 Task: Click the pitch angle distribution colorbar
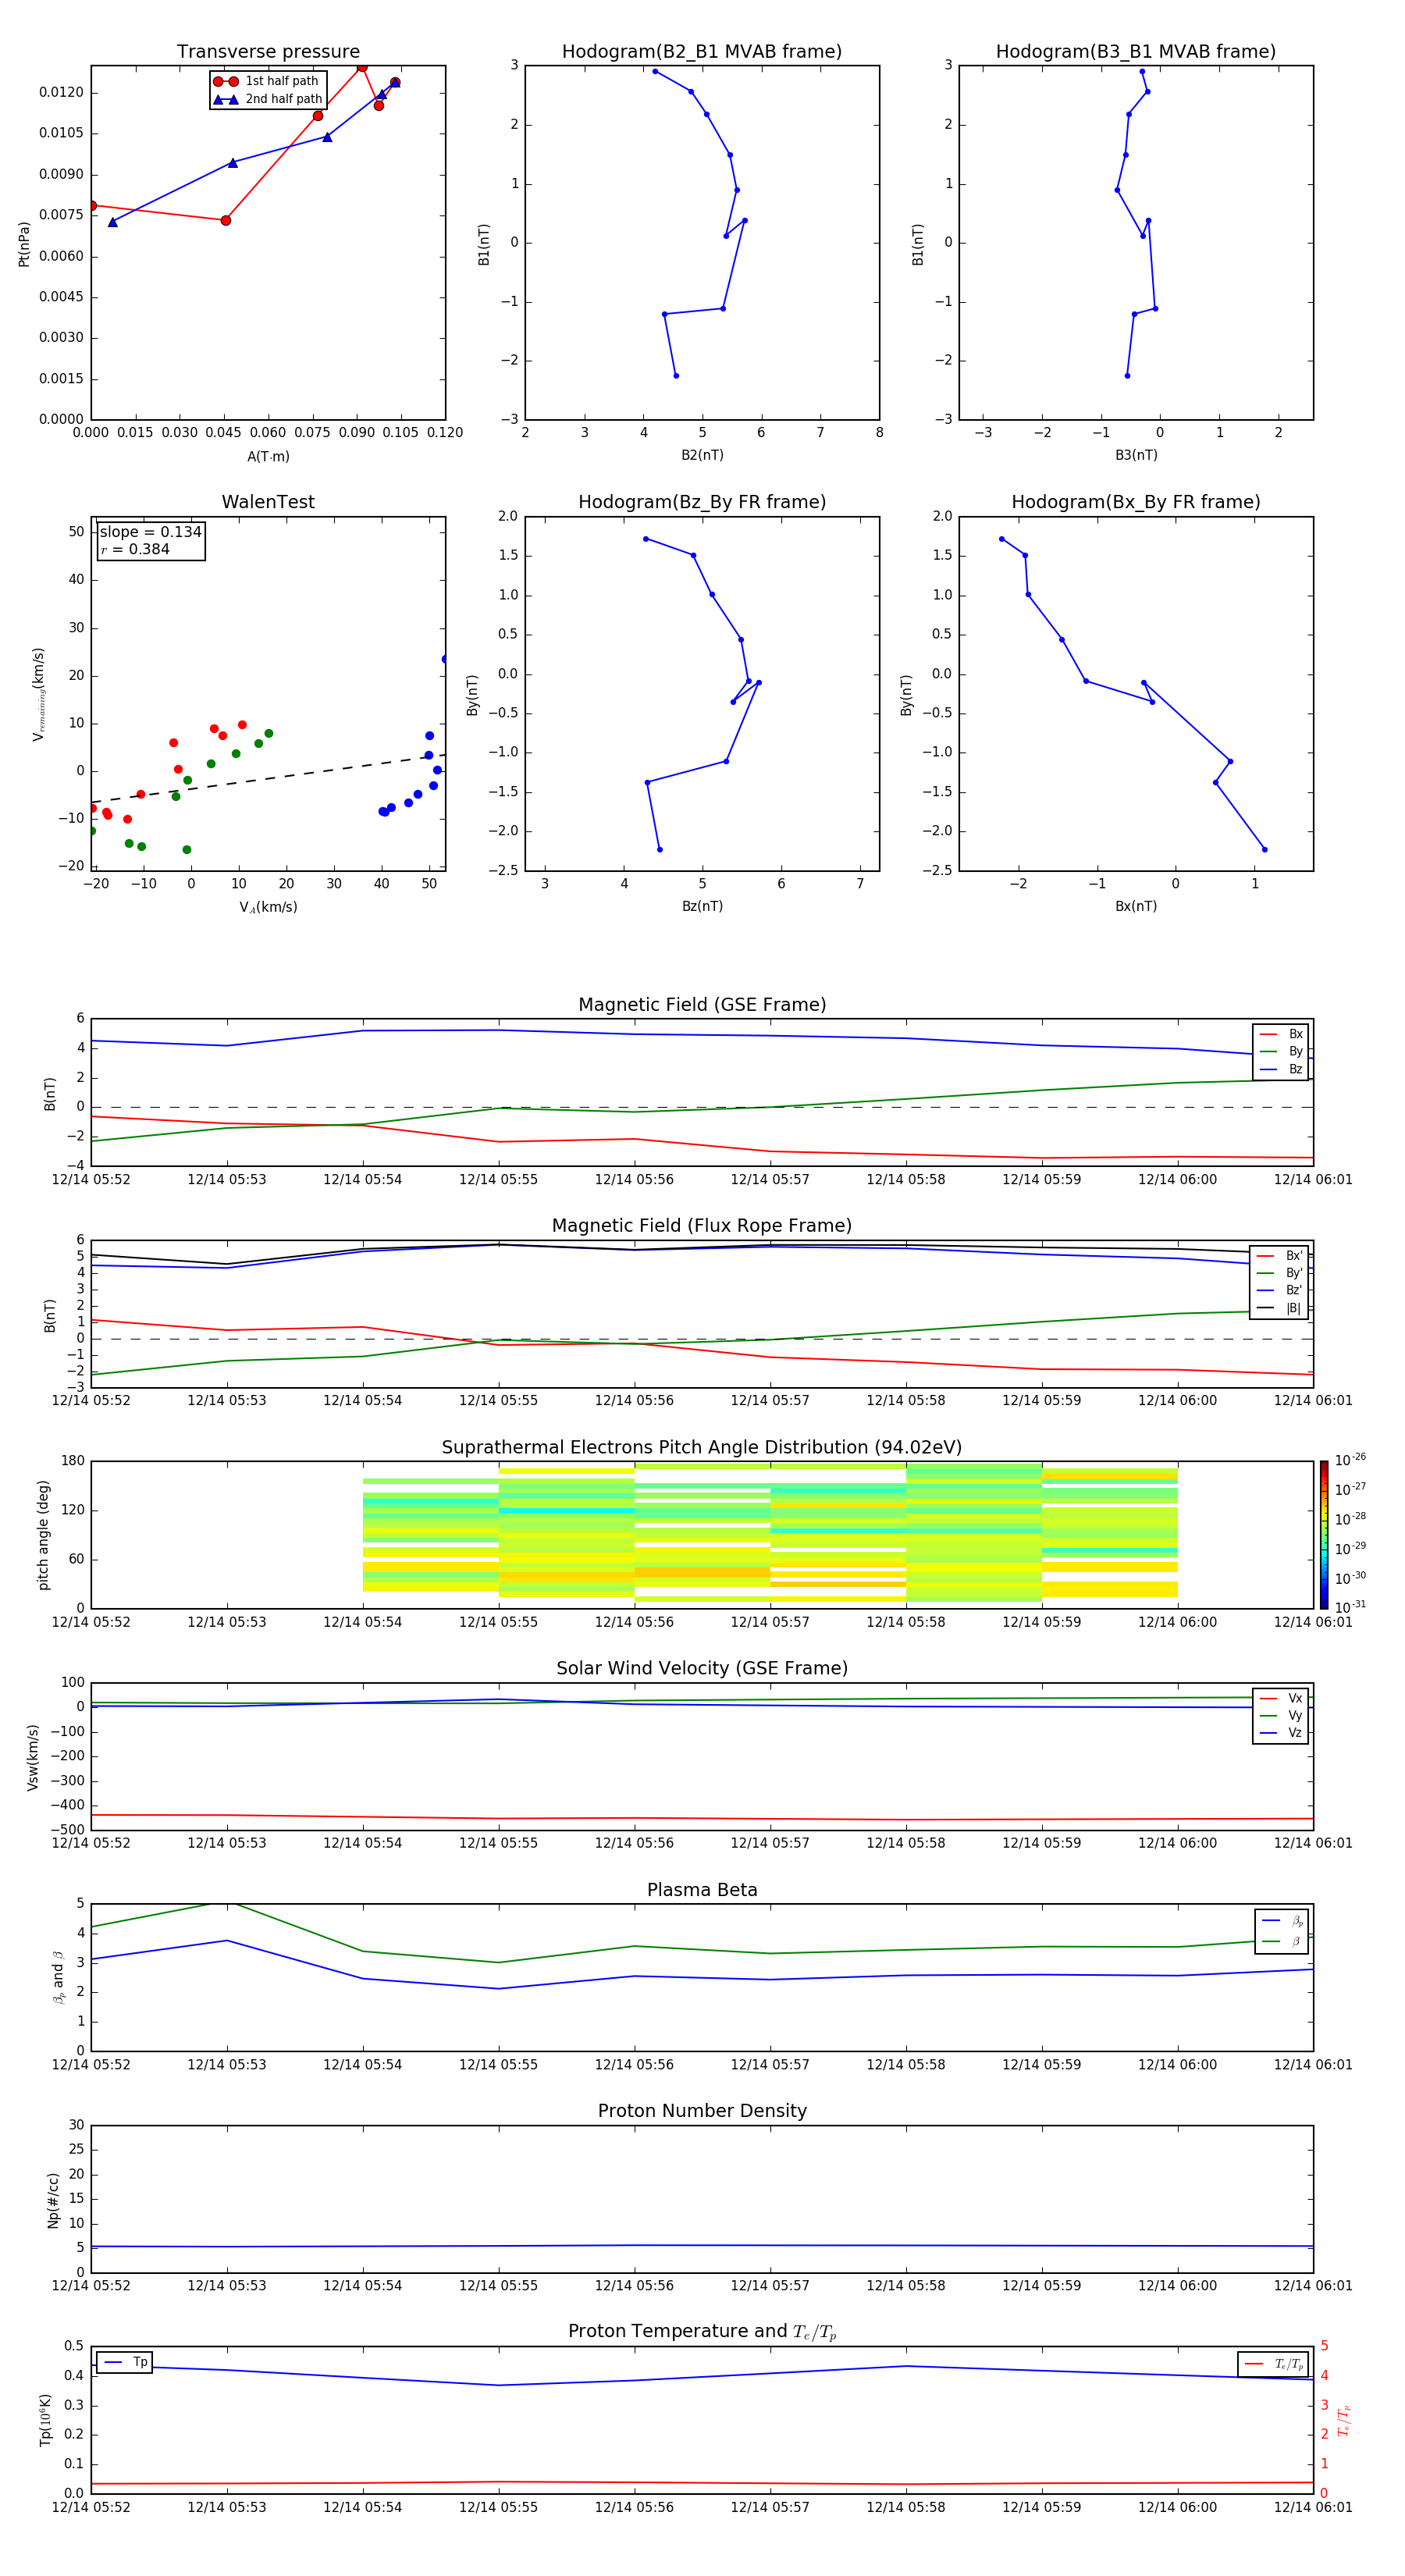pos(1324,1535)
